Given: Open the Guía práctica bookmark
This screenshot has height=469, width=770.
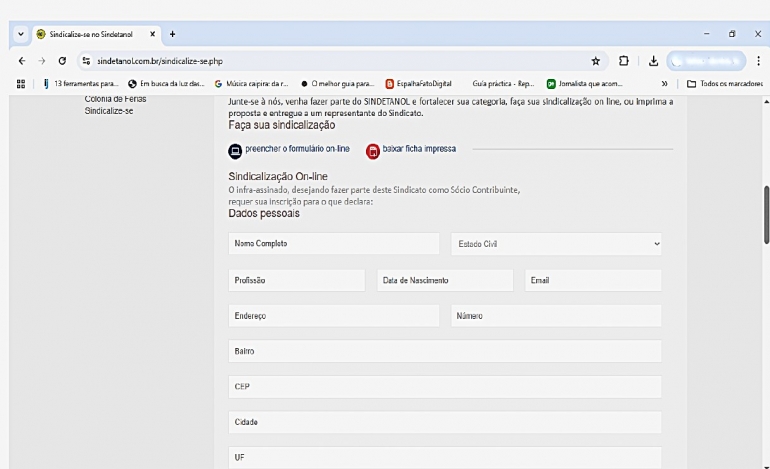Looking at the screenshot, I should tap(503, 84).
